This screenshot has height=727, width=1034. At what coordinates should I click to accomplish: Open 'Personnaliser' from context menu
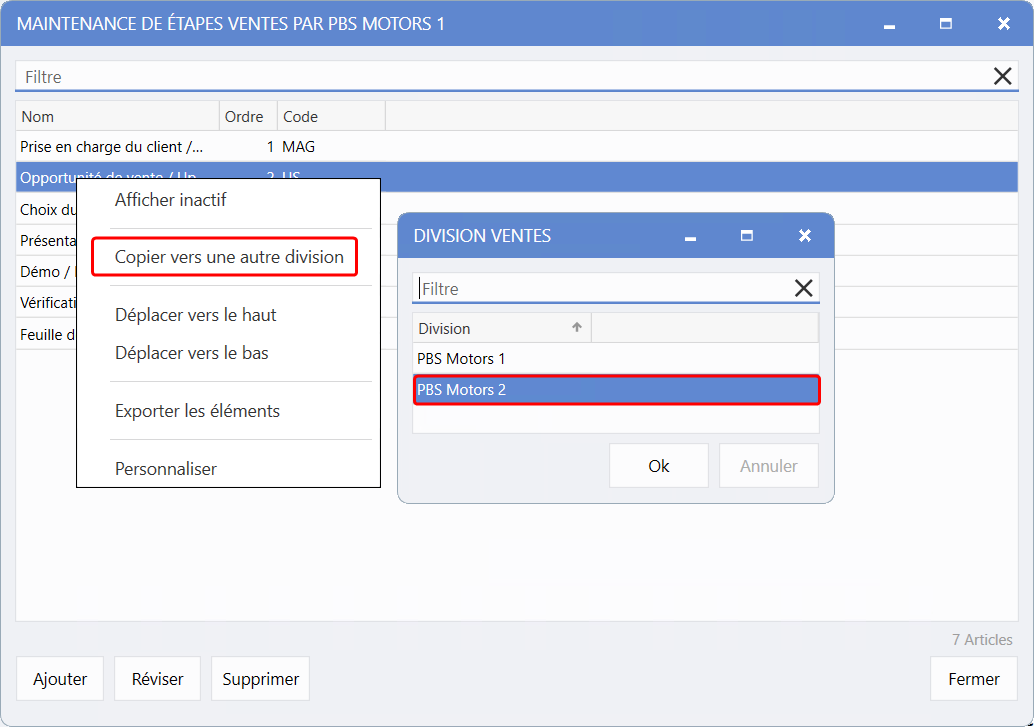(x=166, y=469)
